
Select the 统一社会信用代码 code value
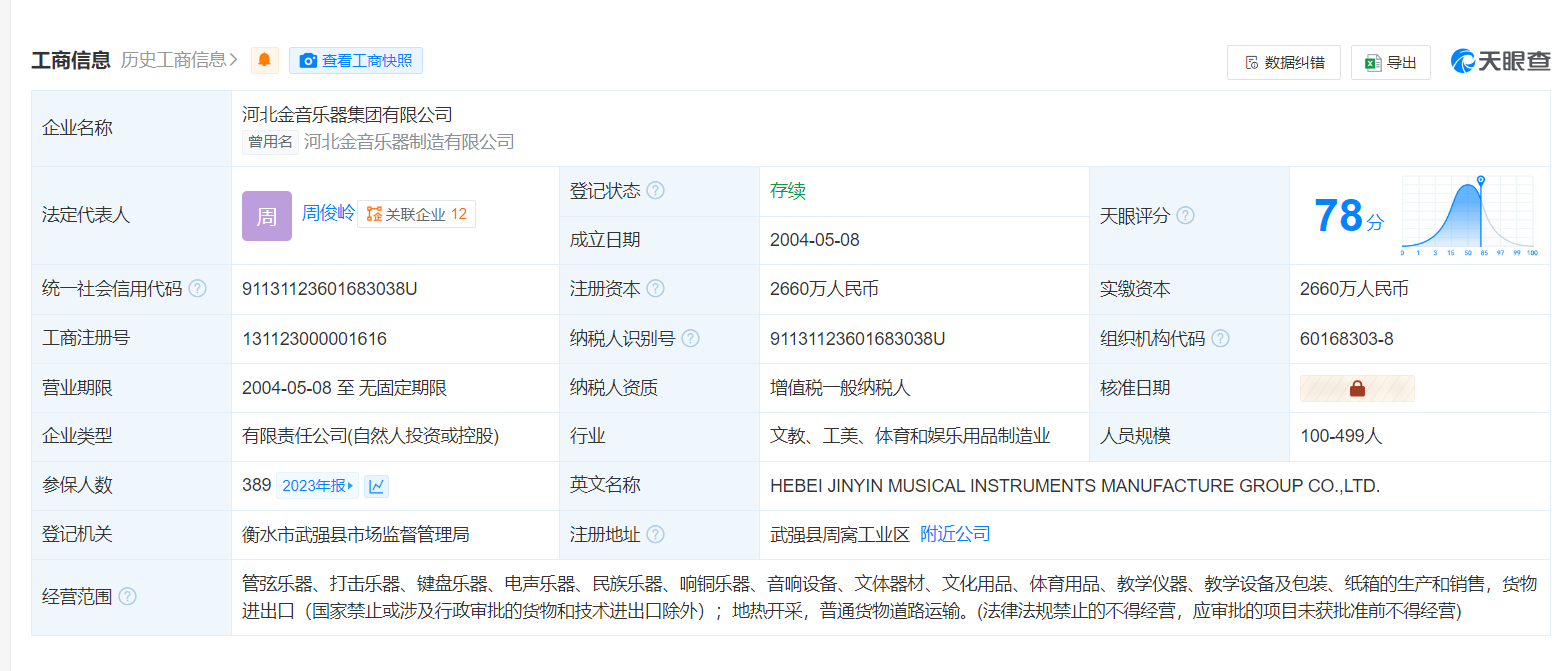tap(330, 289)
